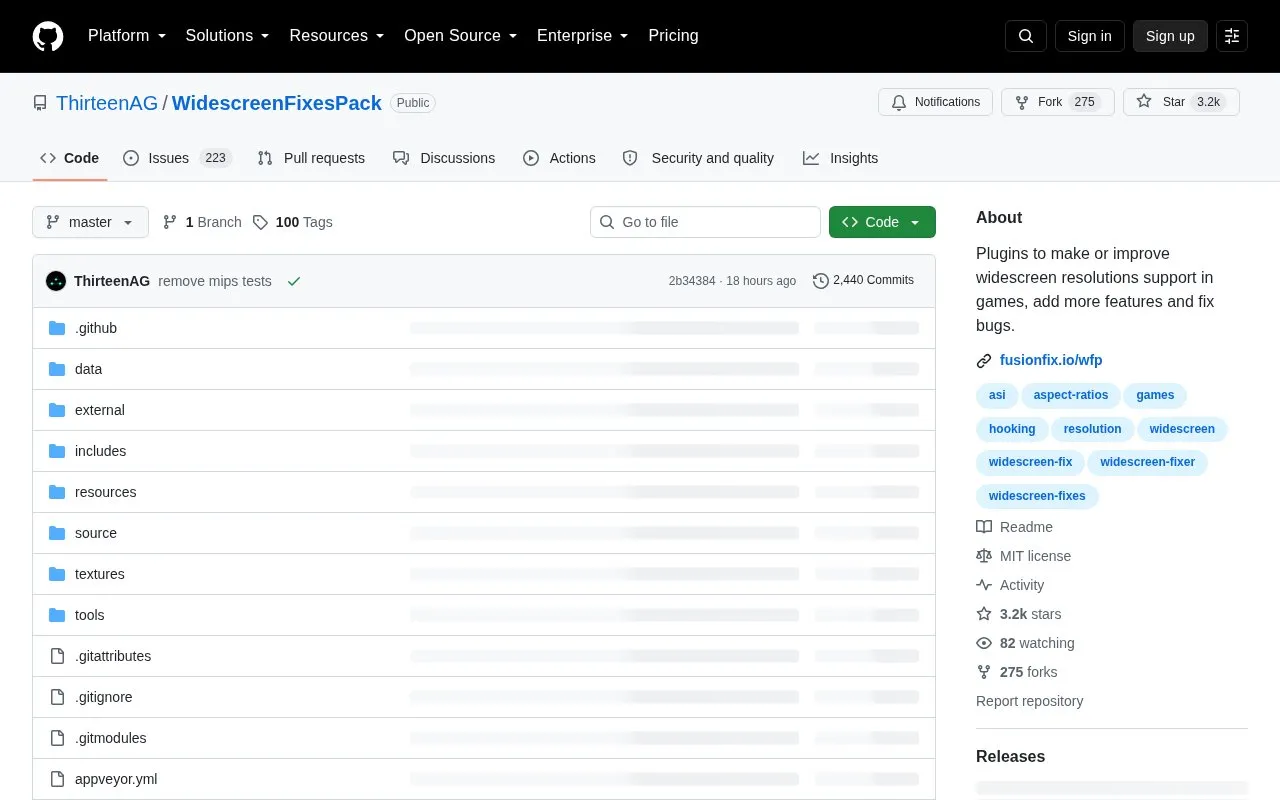
Task: Click the external folder icon
Action: pyautogui.click(x=57, y=410)
